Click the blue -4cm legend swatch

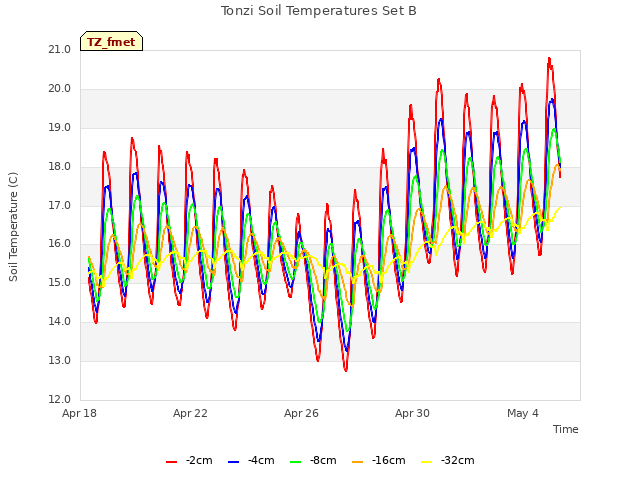click(233, 462)
